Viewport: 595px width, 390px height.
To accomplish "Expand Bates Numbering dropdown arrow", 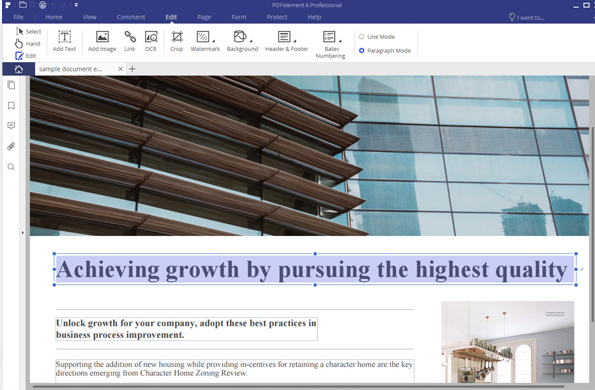I will coord(340,40).
